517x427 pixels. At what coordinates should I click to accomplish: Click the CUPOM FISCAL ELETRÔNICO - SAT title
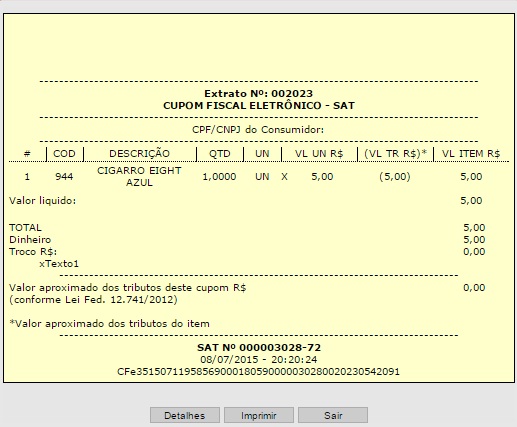coord(259,106)
